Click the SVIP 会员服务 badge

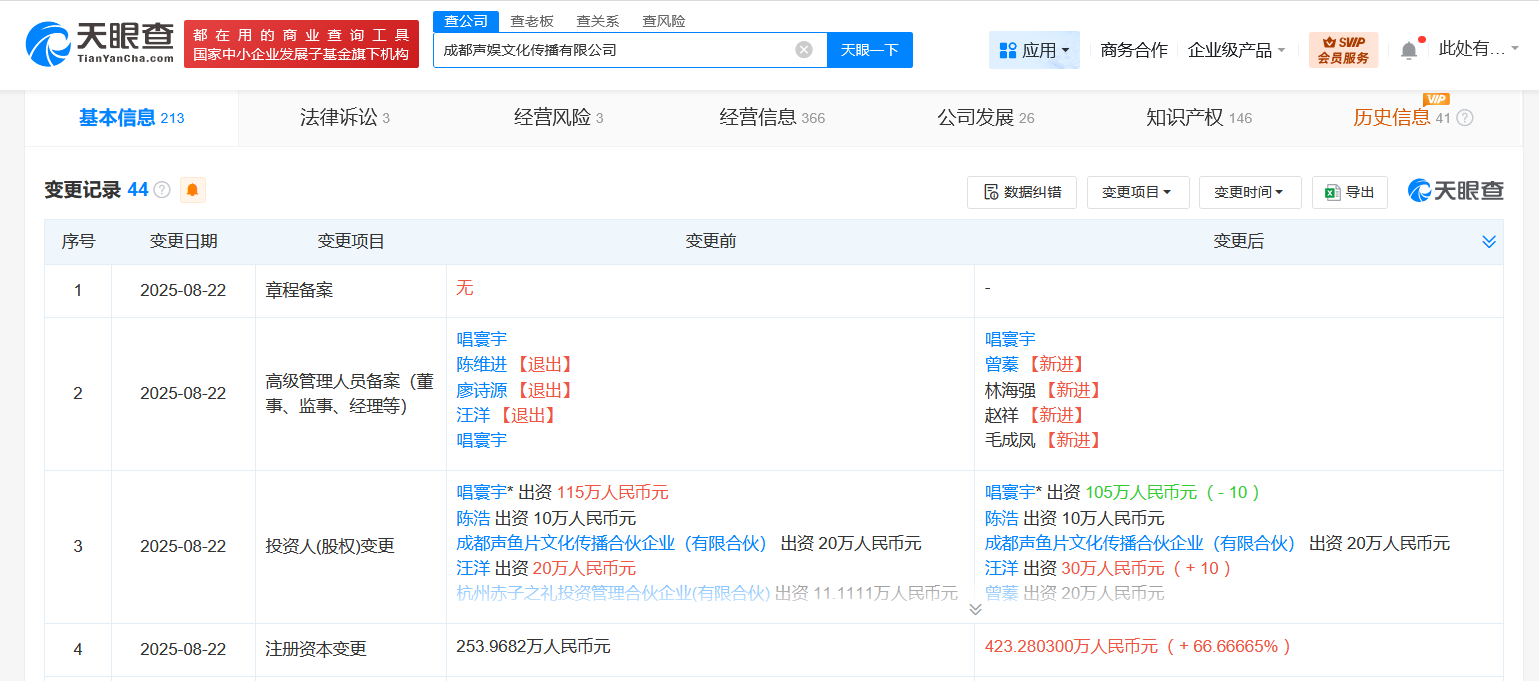tap(1343, 49)
